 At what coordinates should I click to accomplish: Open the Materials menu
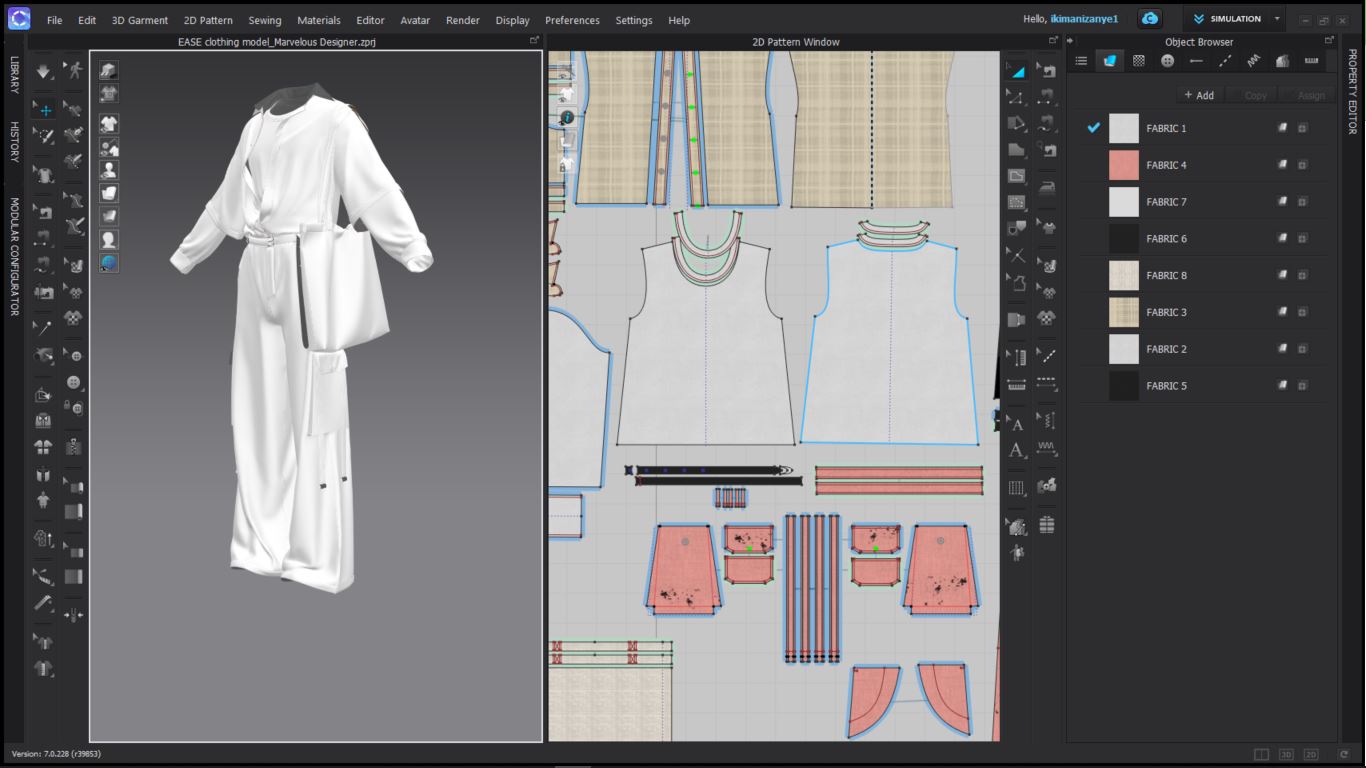pyautogui.click(x=318, y=20)
